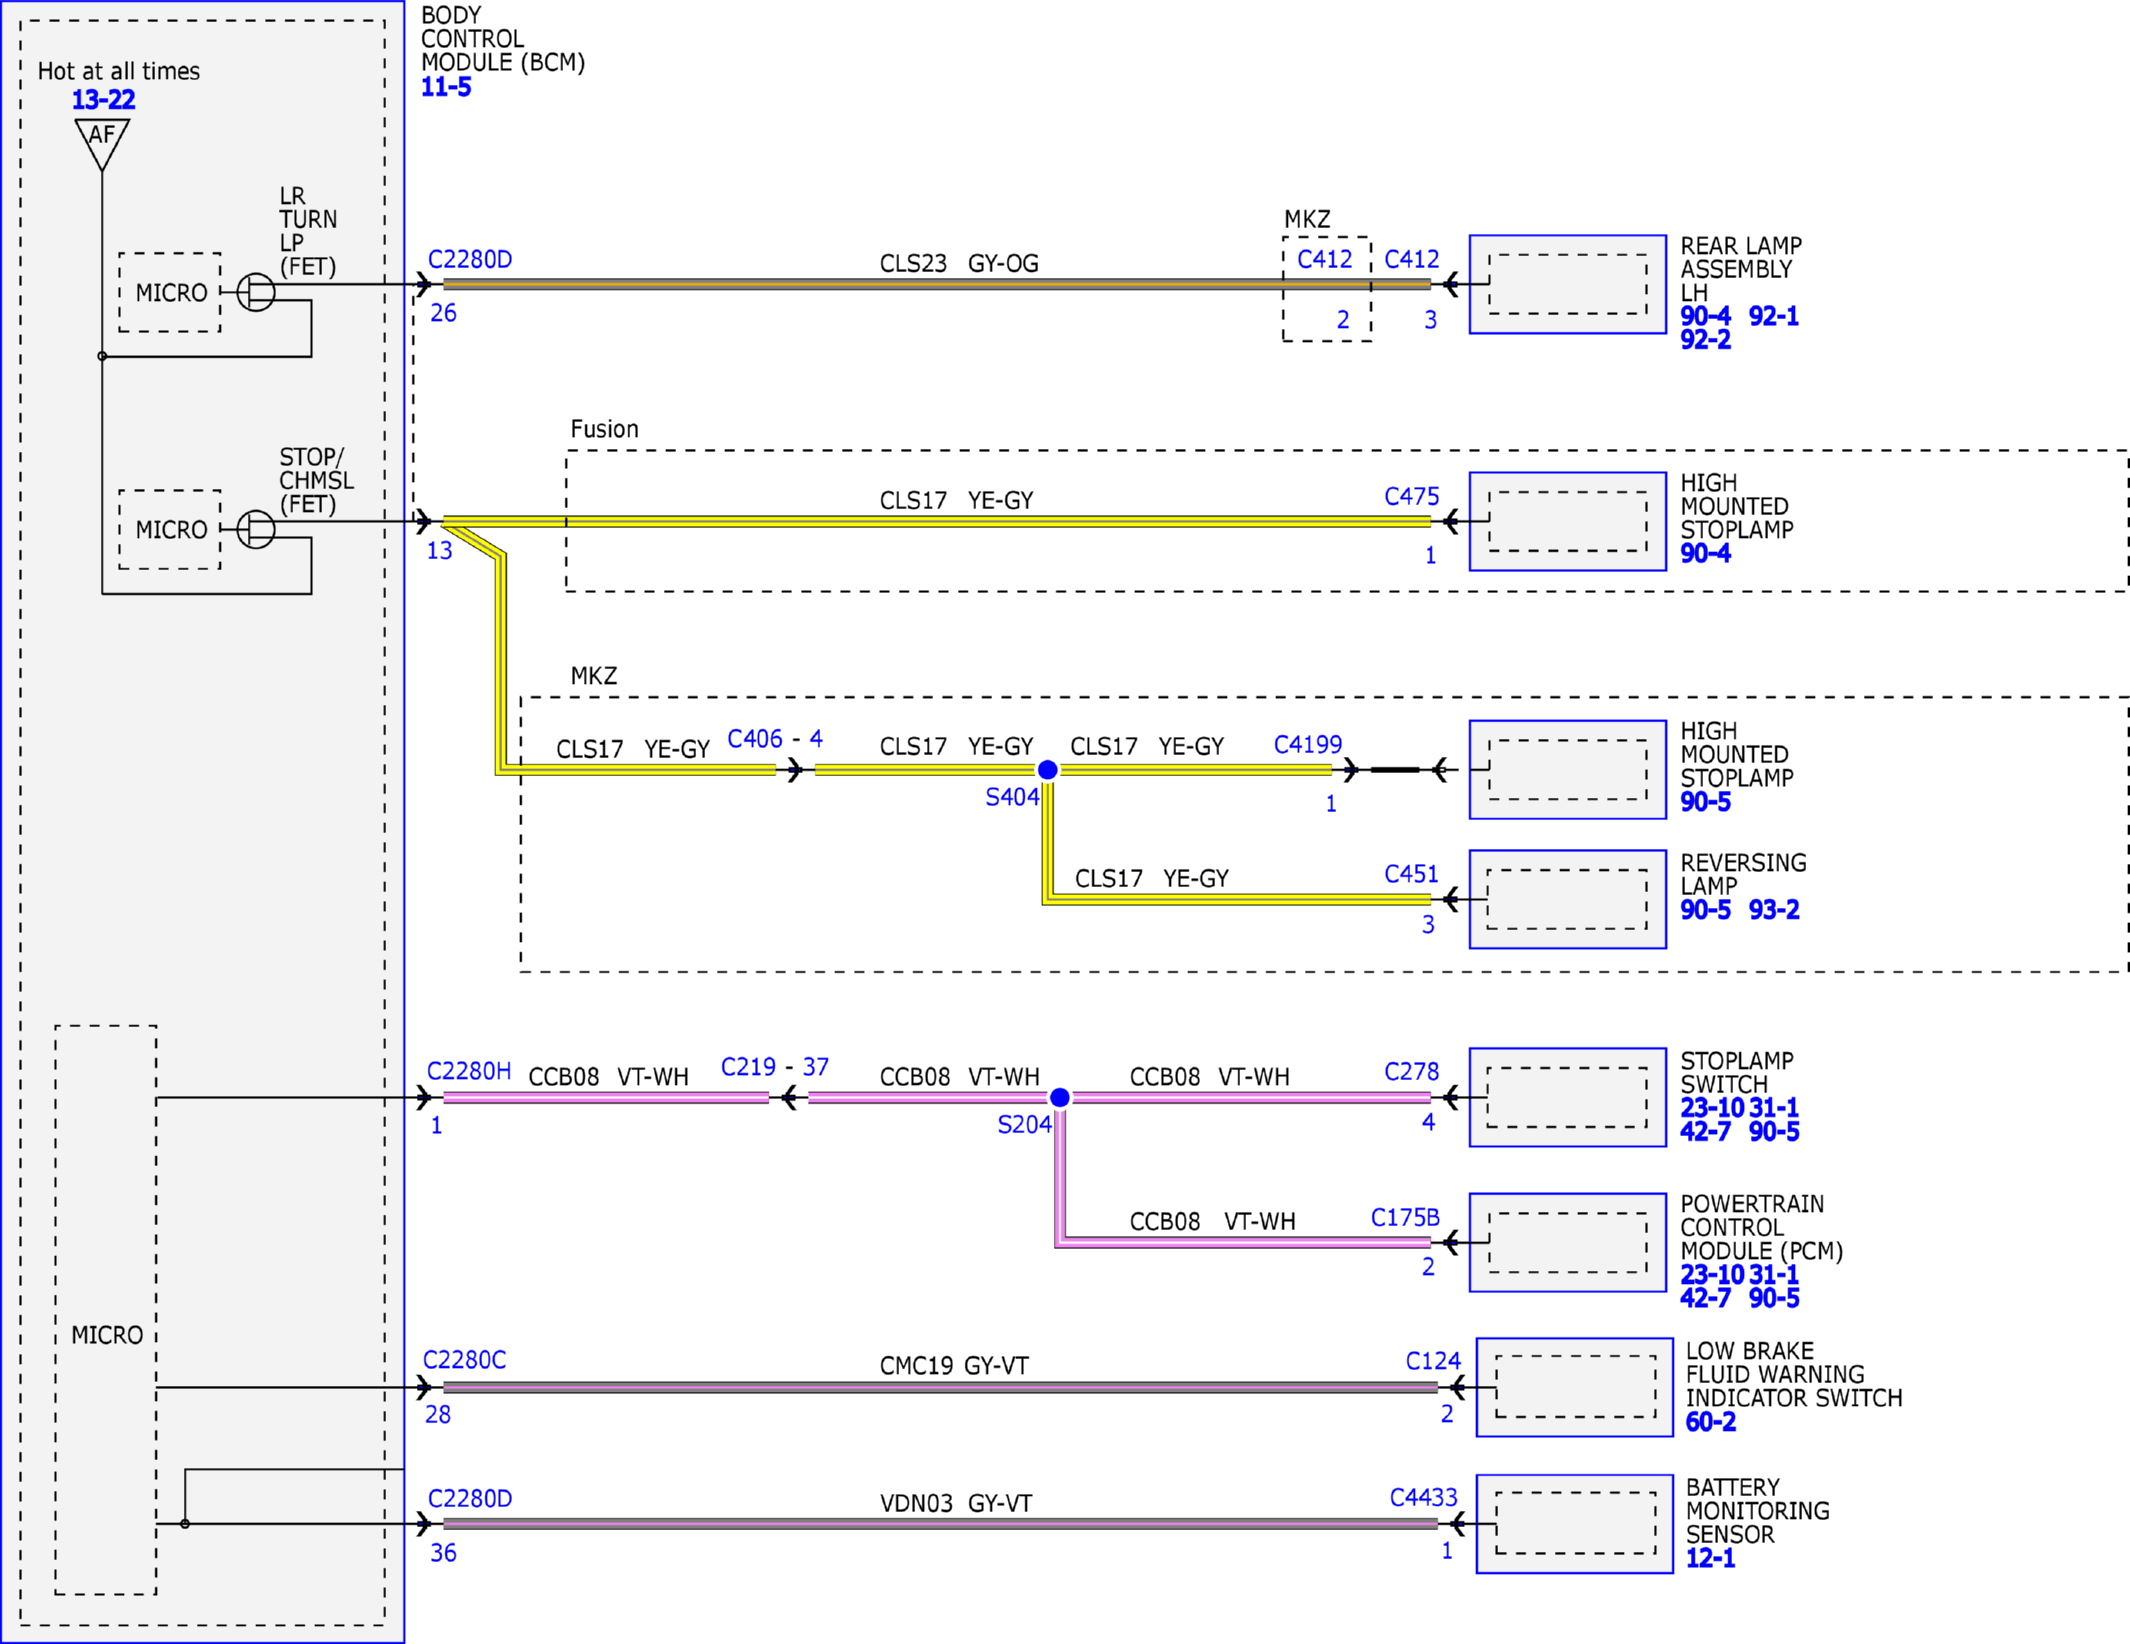Screen dimensions: 2130x1644
Task: Click the 93-2 reversing lamp reference
Action: tap(1775, 910)
